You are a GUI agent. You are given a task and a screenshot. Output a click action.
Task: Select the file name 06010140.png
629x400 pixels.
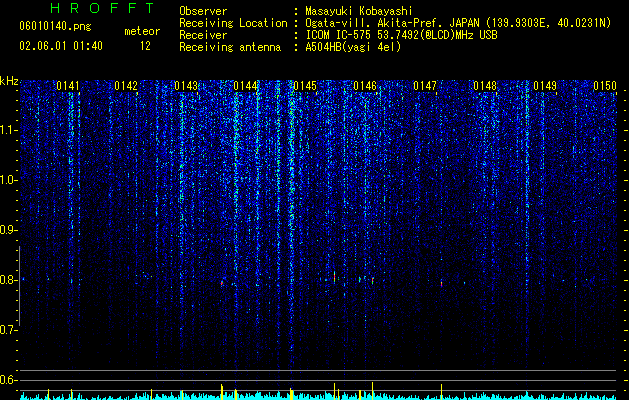55,27
